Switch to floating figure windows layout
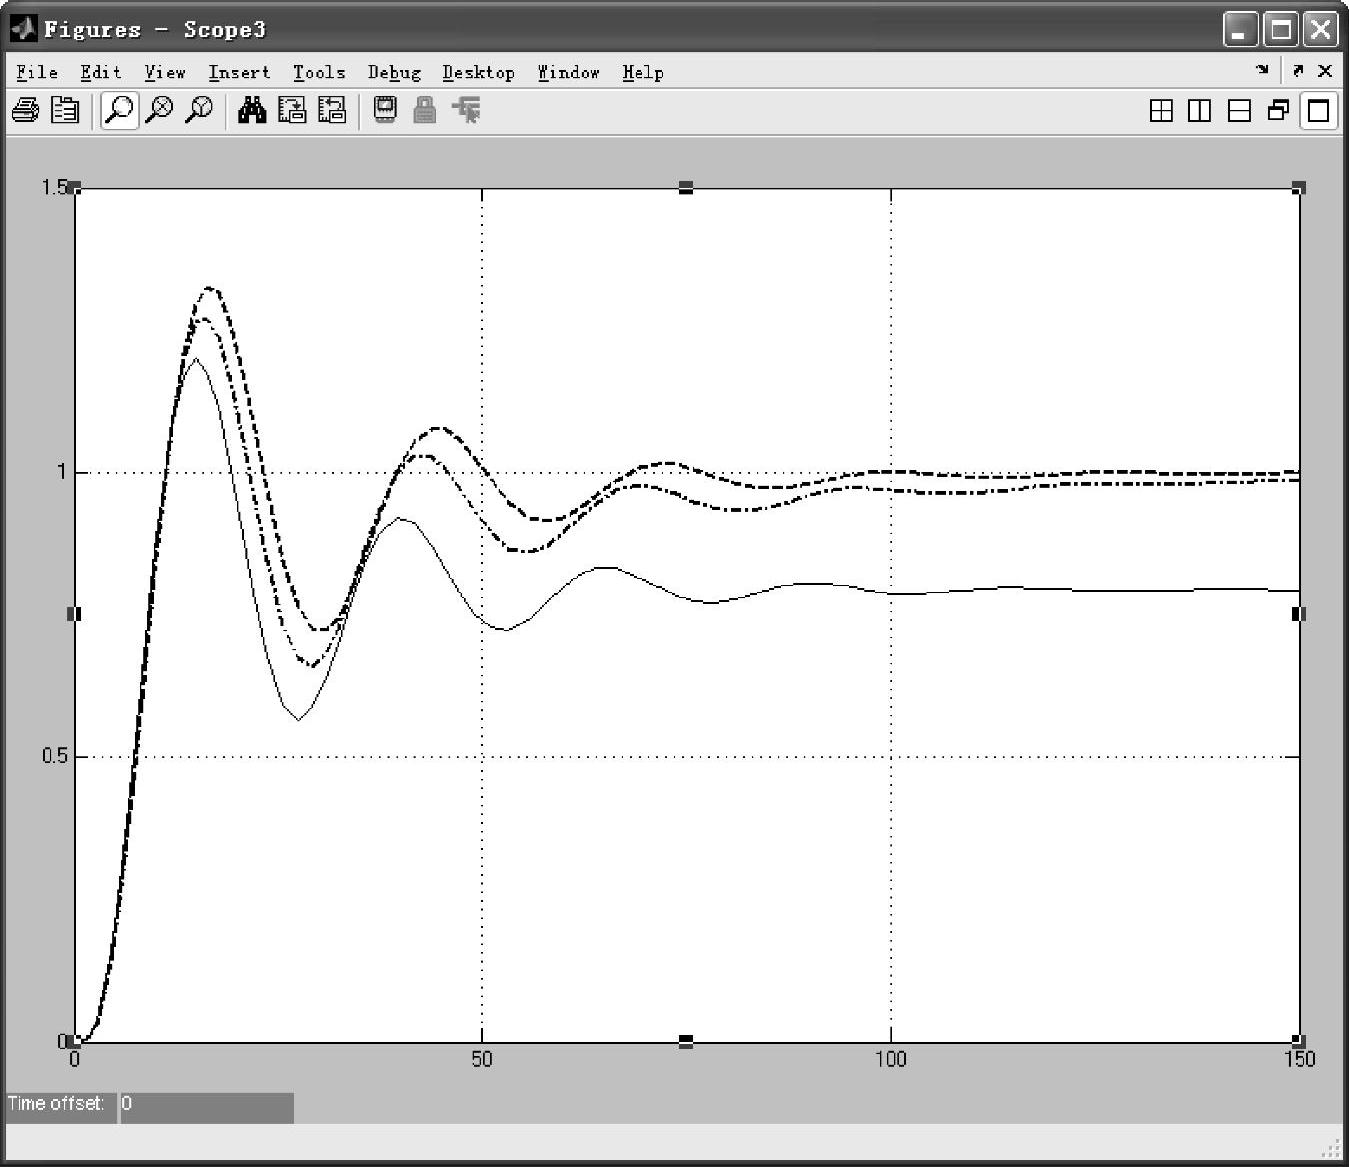This screenshot has height=1167, width=1349. (1278, 111)
